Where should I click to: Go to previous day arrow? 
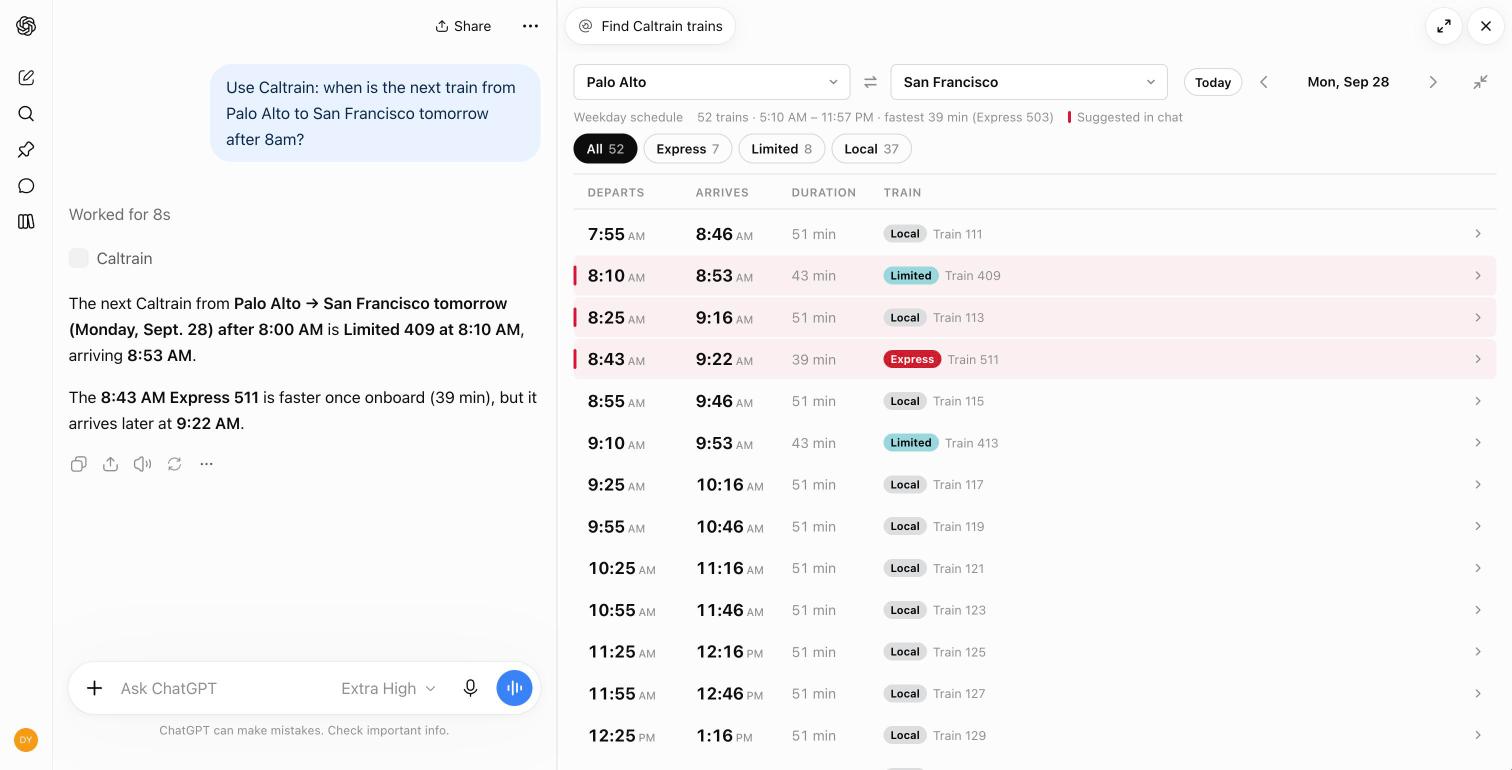tap(1264, 82)
